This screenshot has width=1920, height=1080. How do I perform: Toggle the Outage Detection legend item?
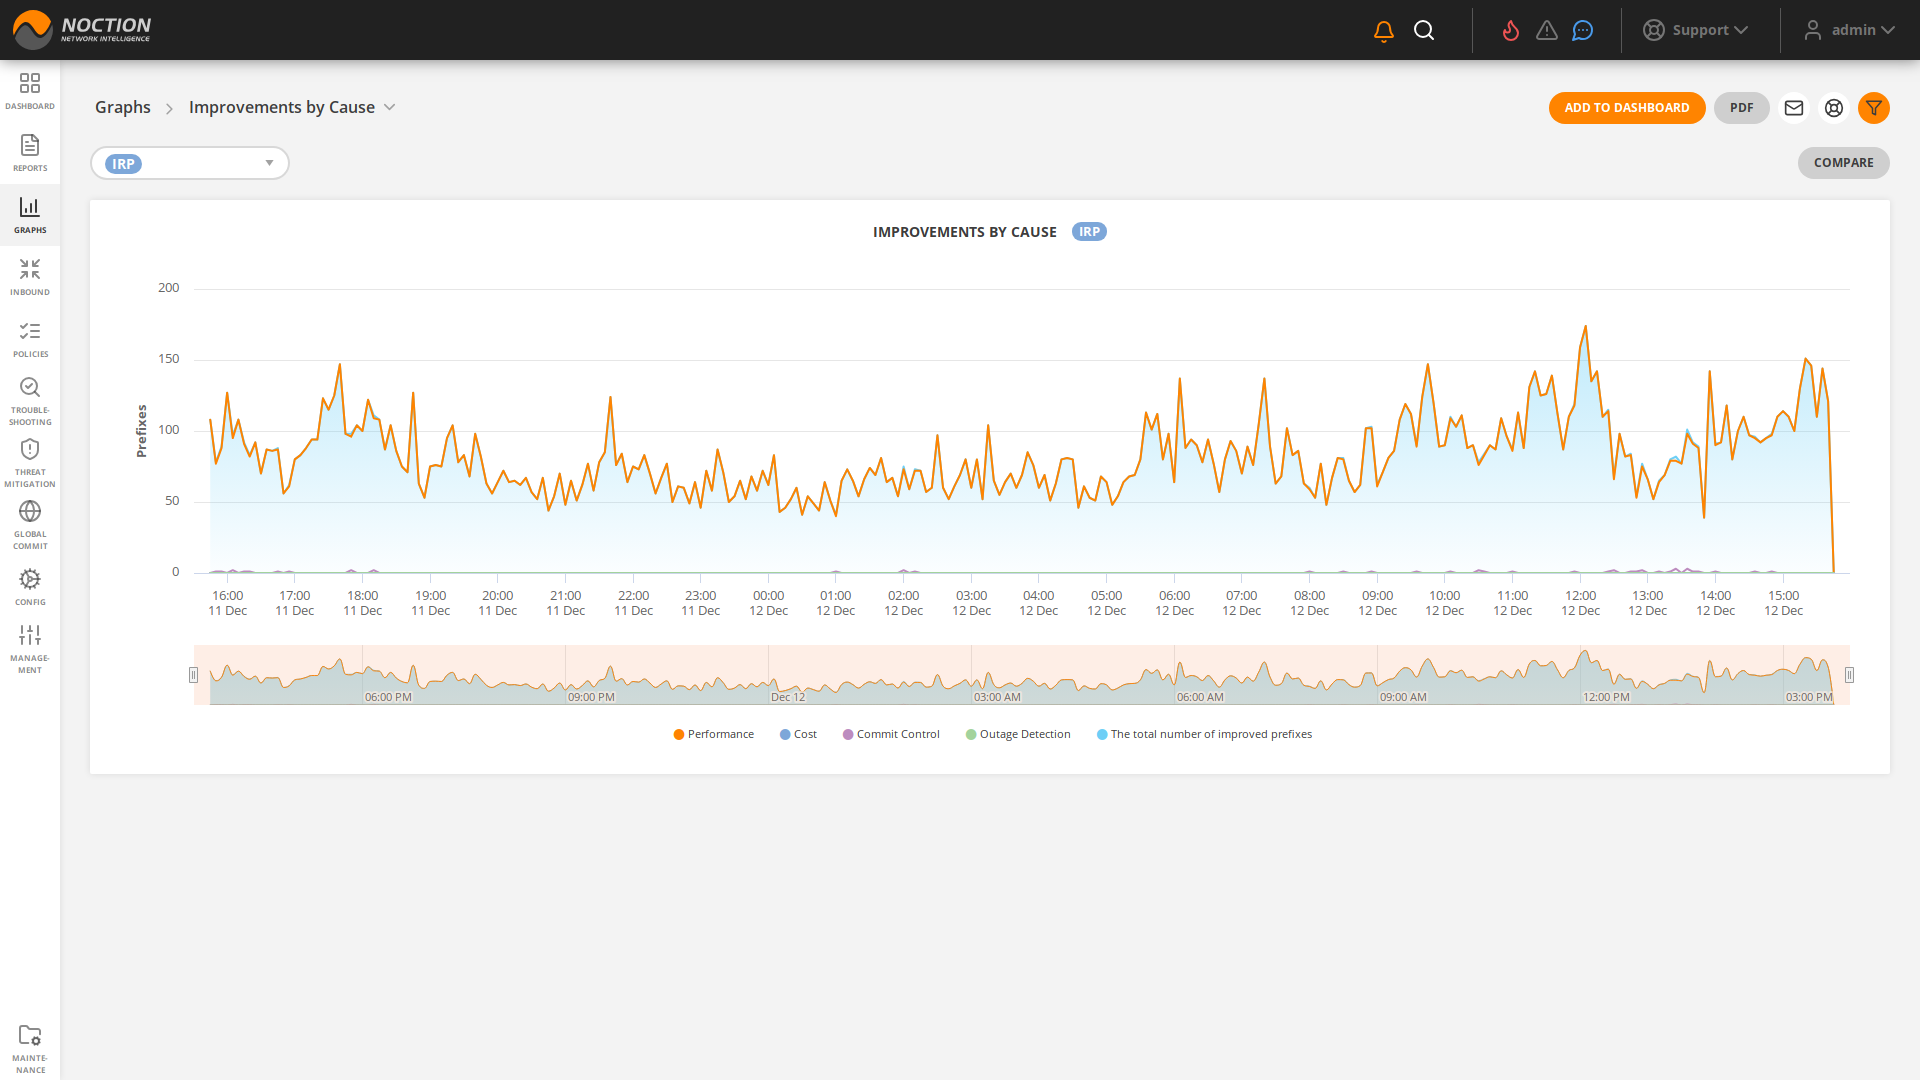[1018, 733]
